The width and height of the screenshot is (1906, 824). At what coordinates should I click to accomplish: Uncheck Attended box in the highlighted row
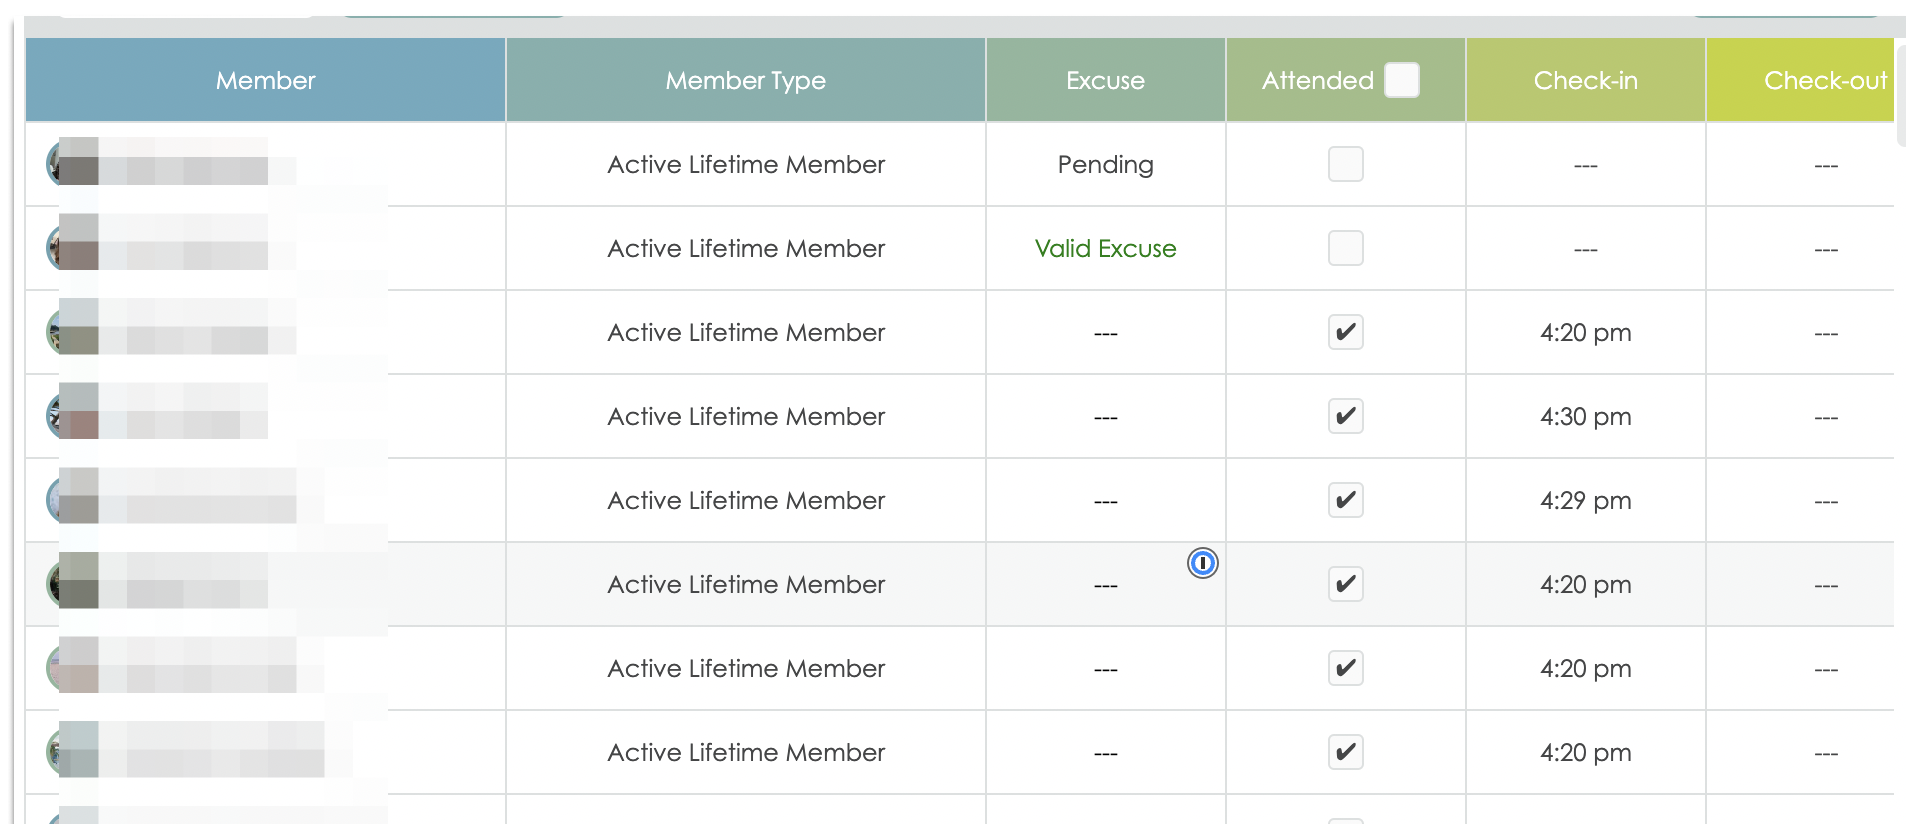coord(1345,584)
